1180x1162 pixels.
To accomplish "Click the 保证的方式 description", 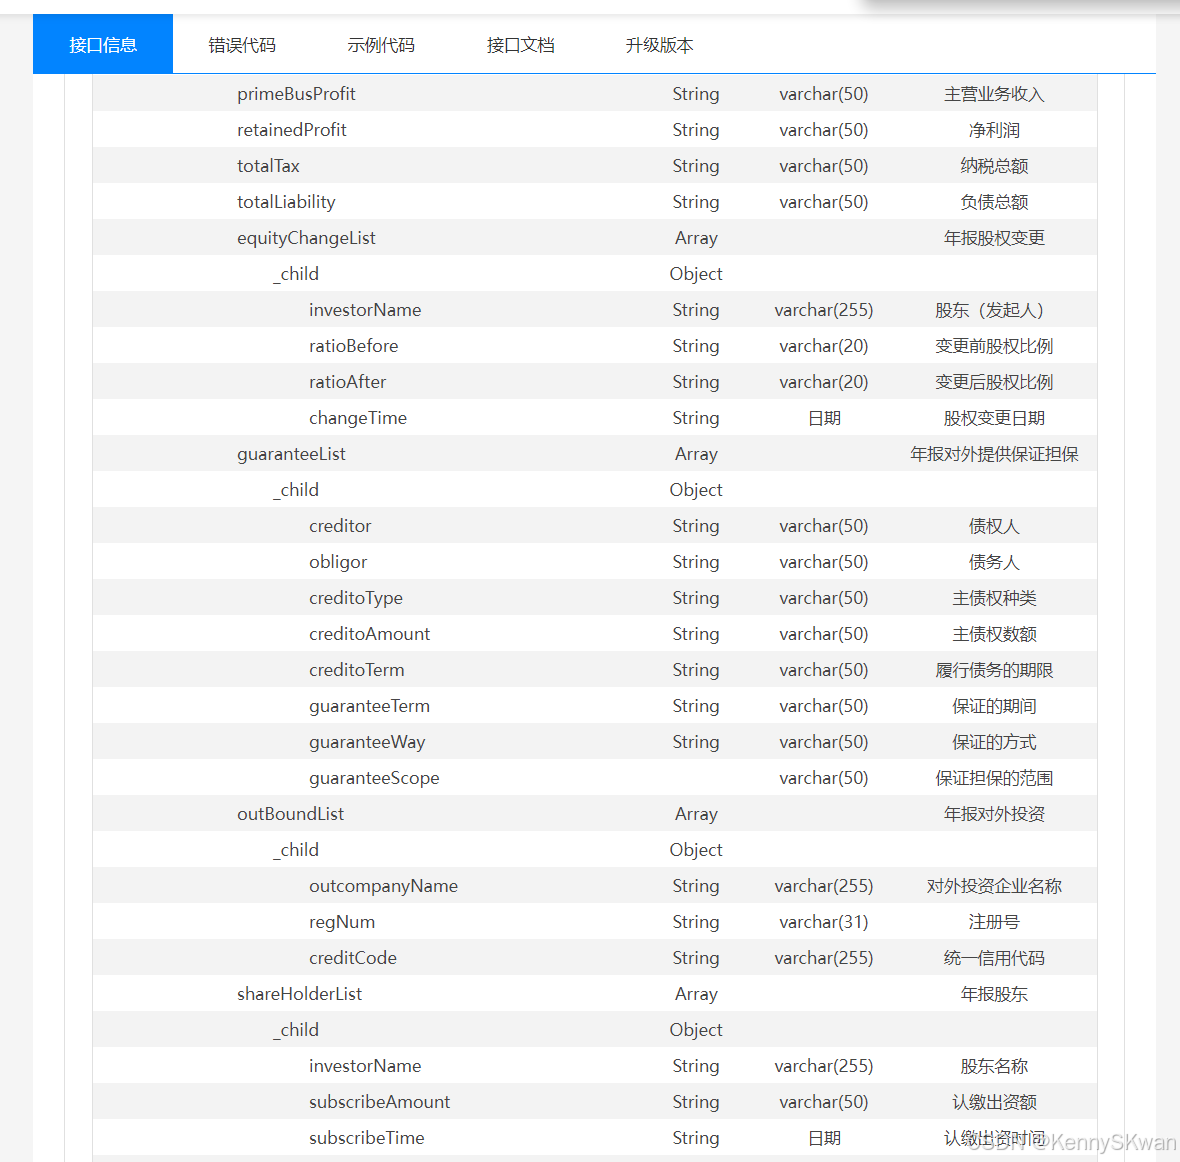I will pyautogui.click(x=993, y=743).
